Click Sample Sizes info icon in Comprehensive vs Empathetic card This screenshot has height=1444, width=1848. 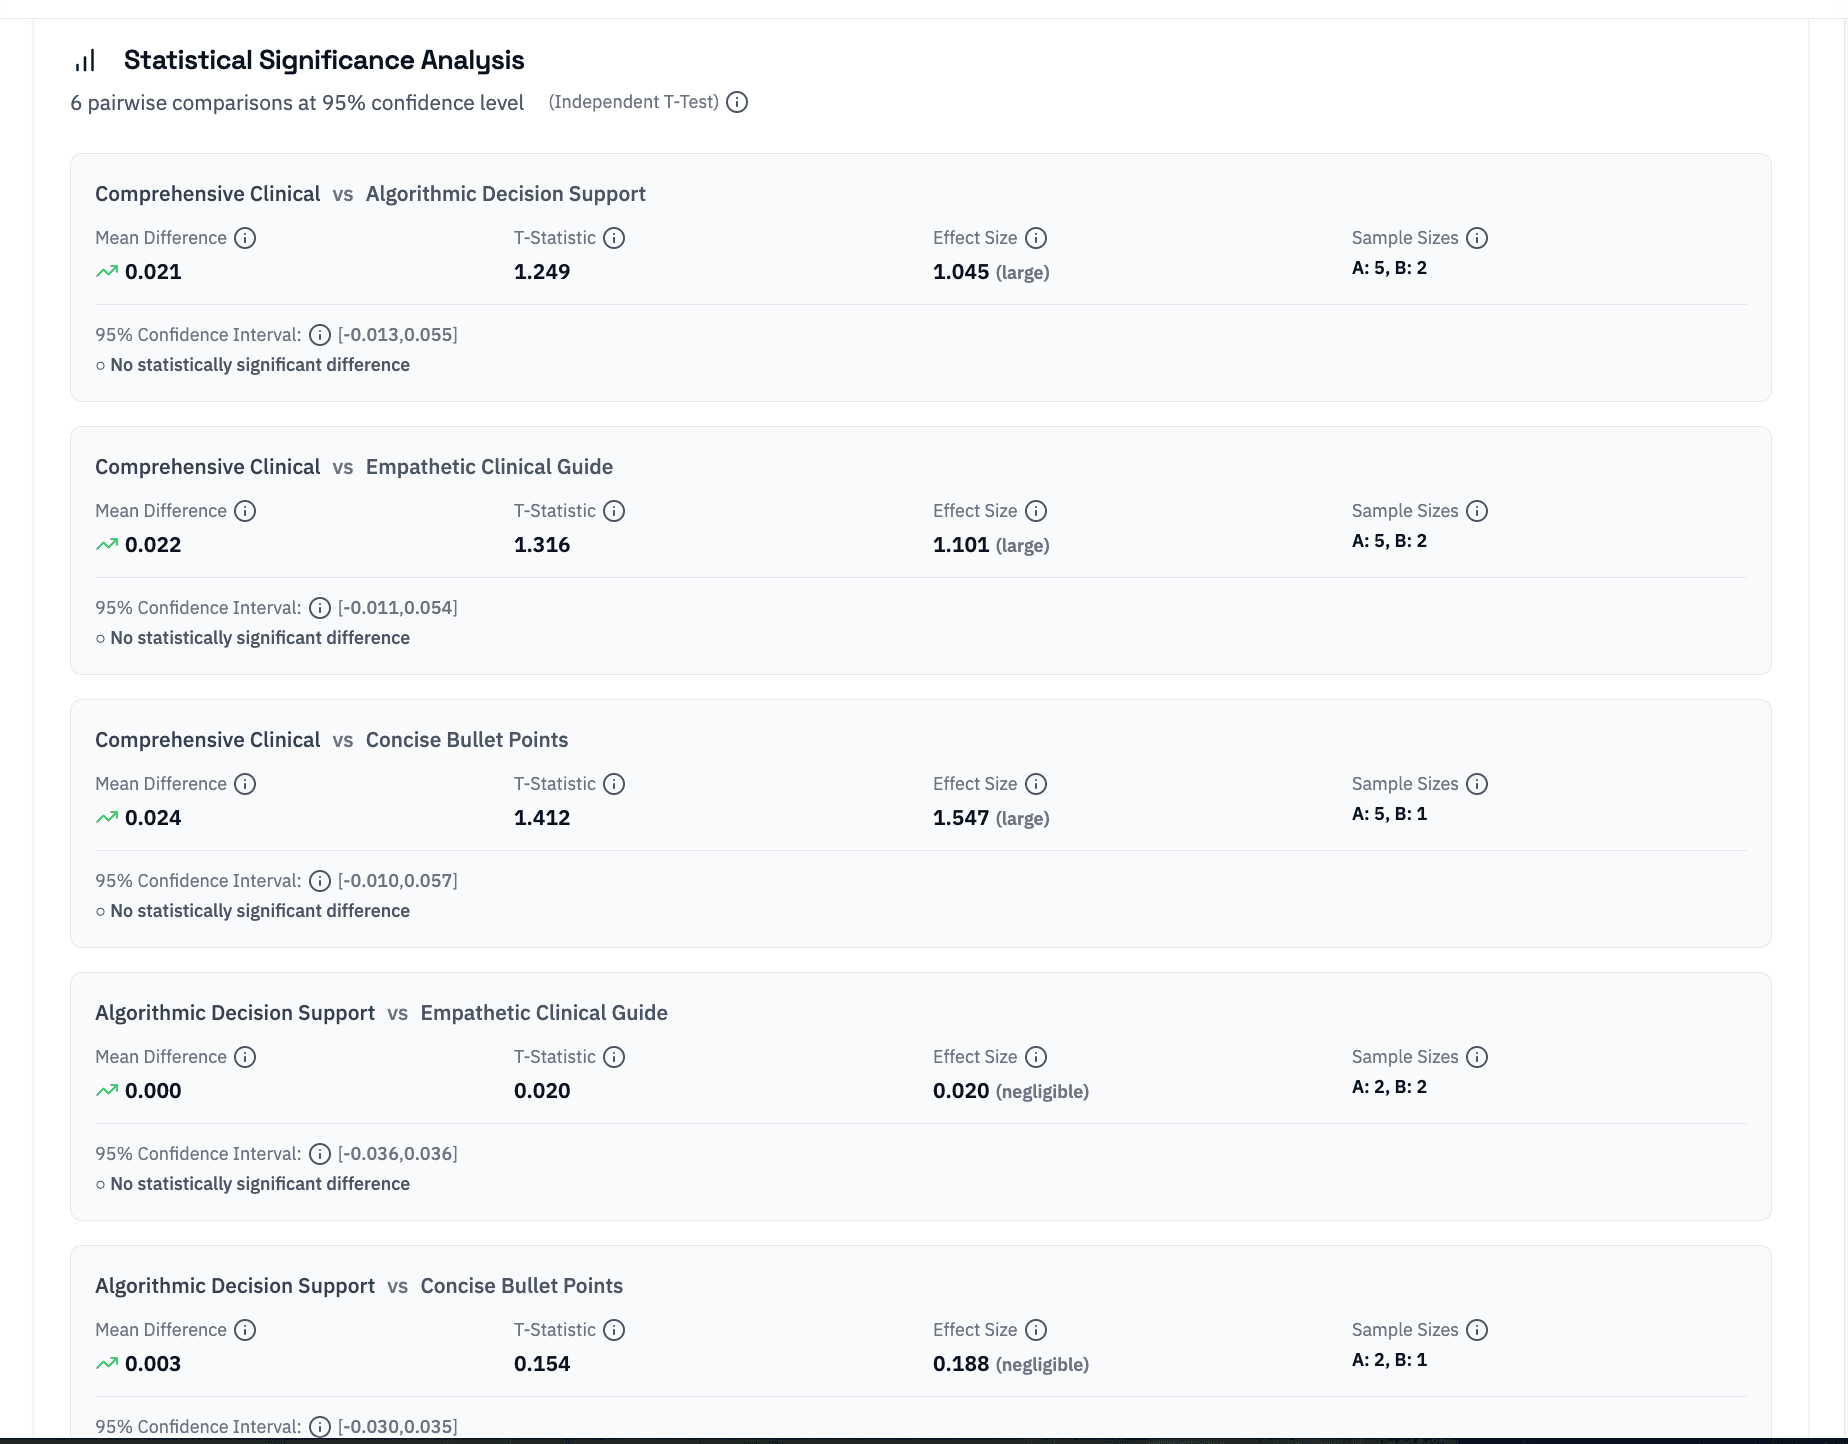(1477, 511)
